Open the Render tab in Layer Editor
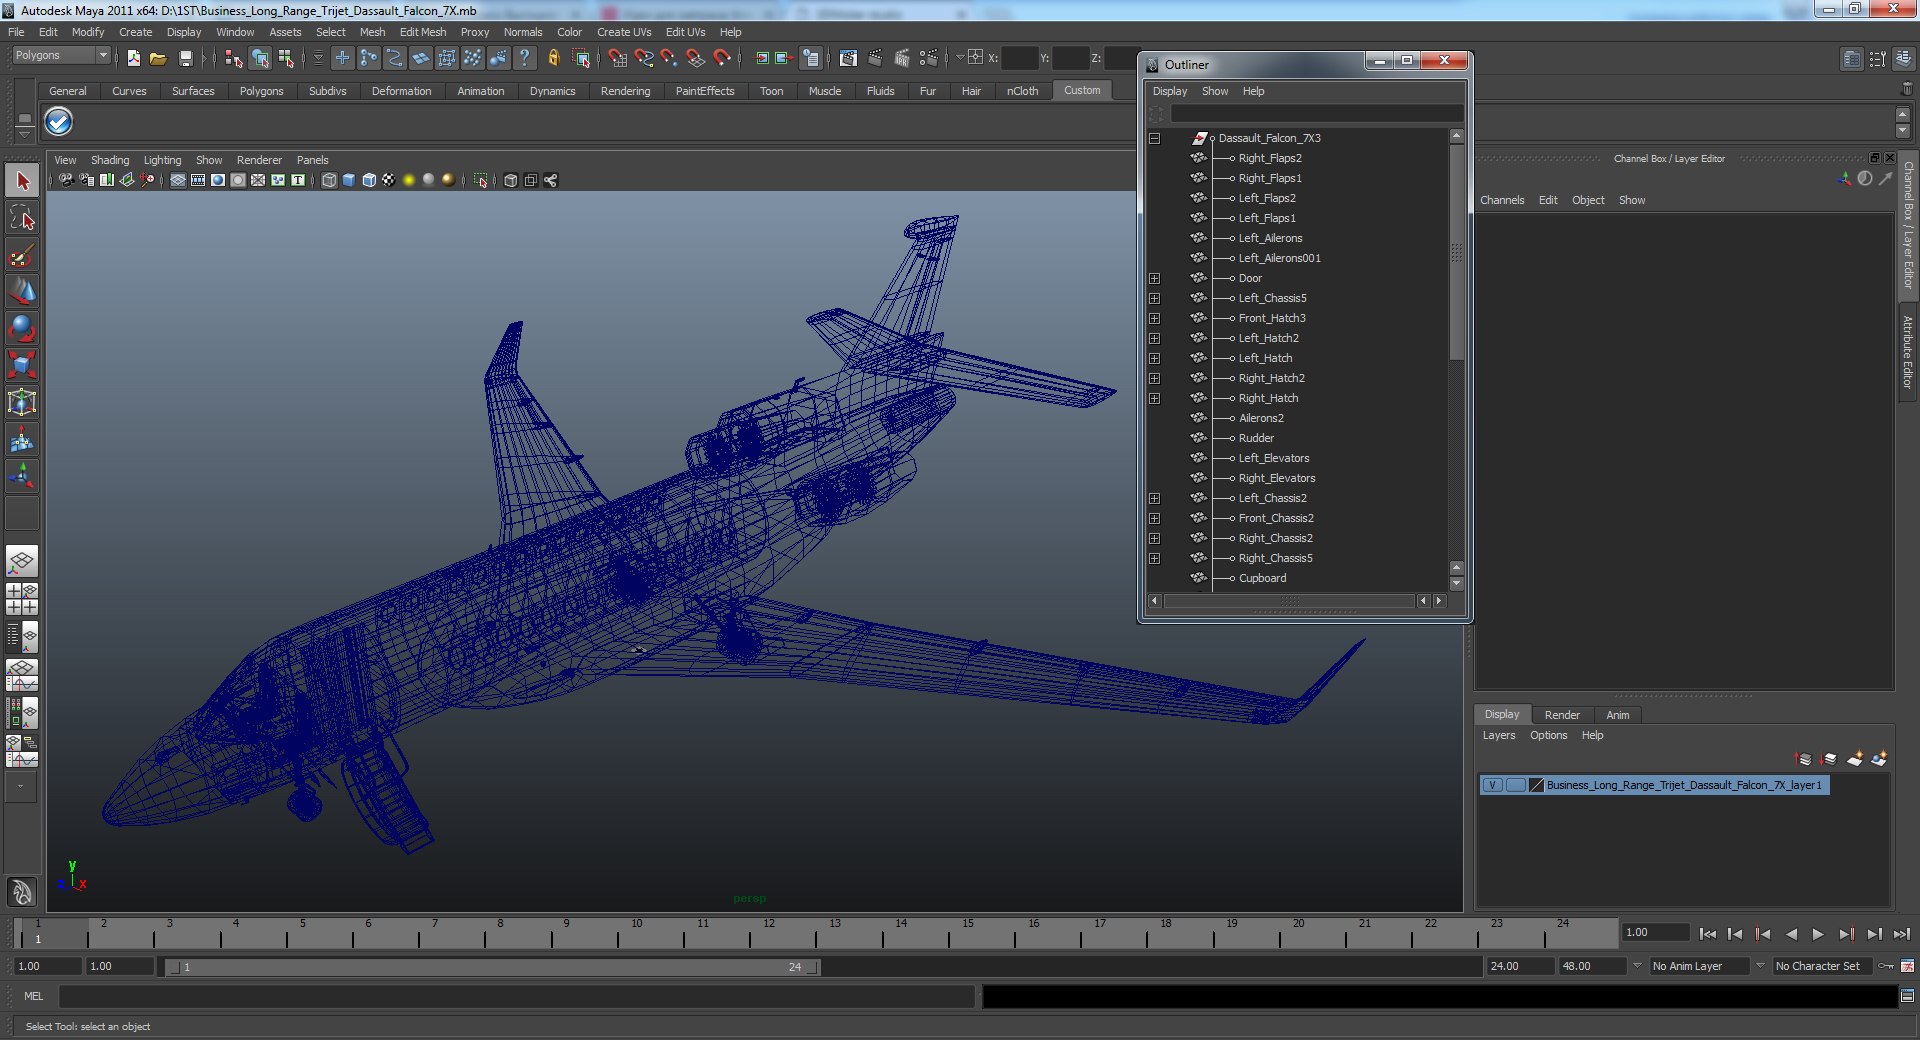The width and height of the screenshot is (1920, 1040). click(1562, 715)
